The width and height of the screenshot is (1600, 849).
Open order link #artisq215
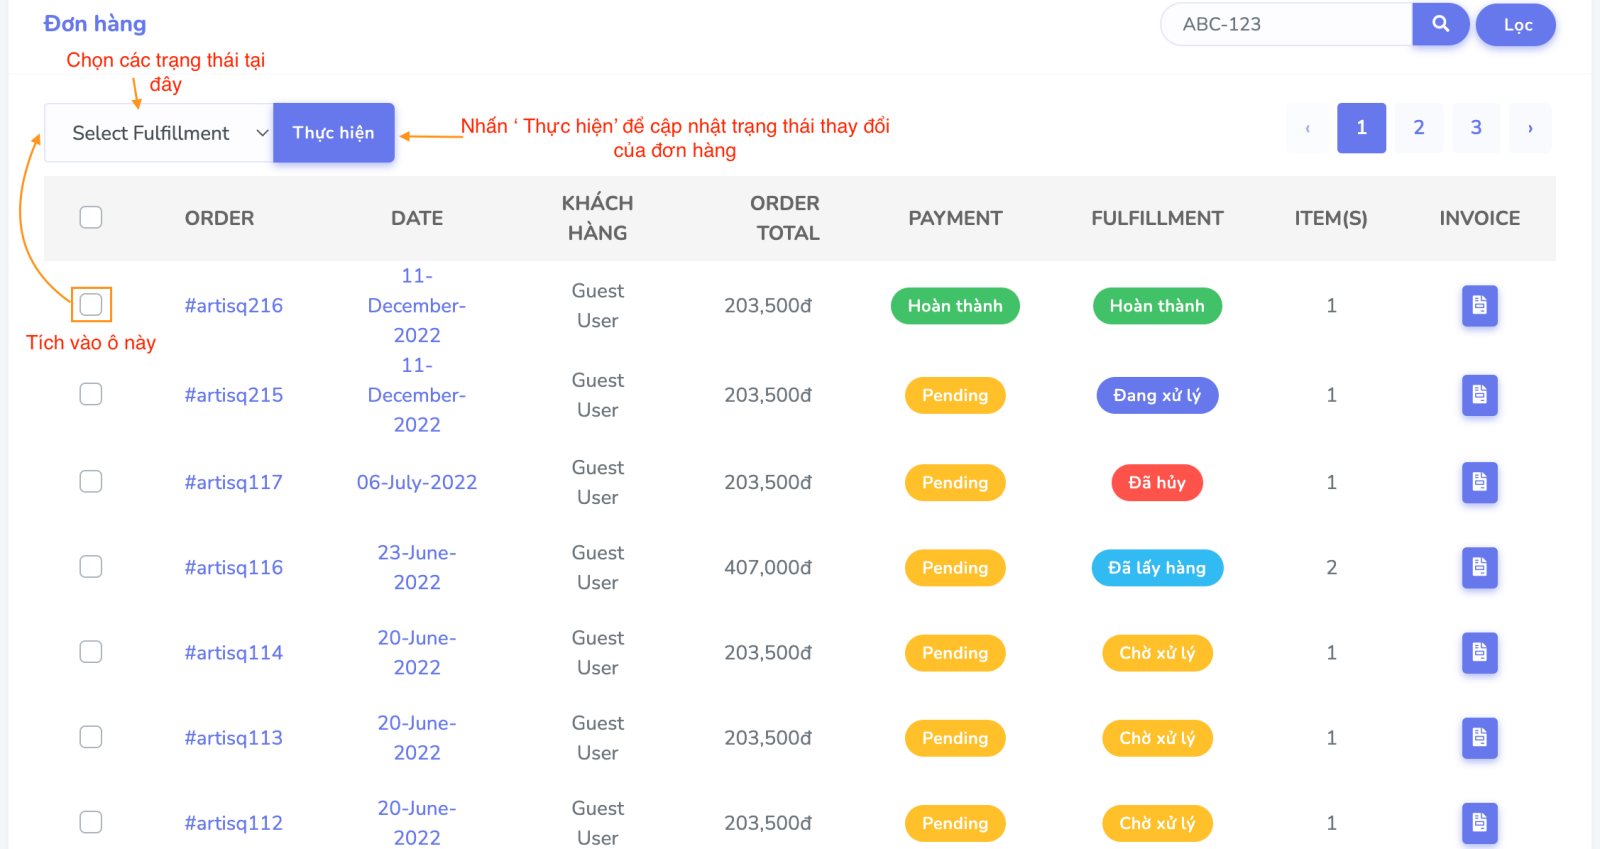click(x=233, y=395)
